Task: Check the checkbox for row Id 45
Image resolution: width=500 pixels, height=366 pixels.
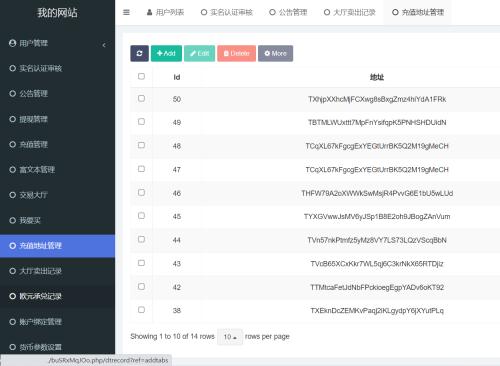Action: [141, 216]
